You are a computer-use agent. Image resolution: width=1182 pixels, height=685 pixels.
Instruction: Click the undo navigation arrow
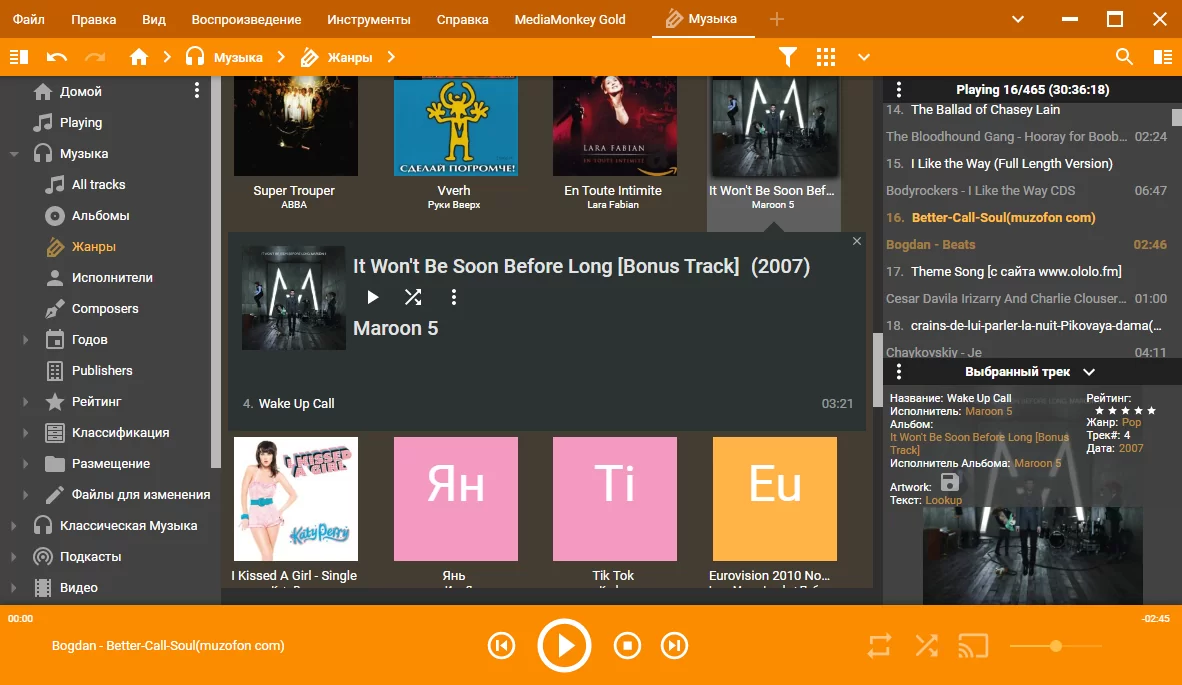coord(57,57)
